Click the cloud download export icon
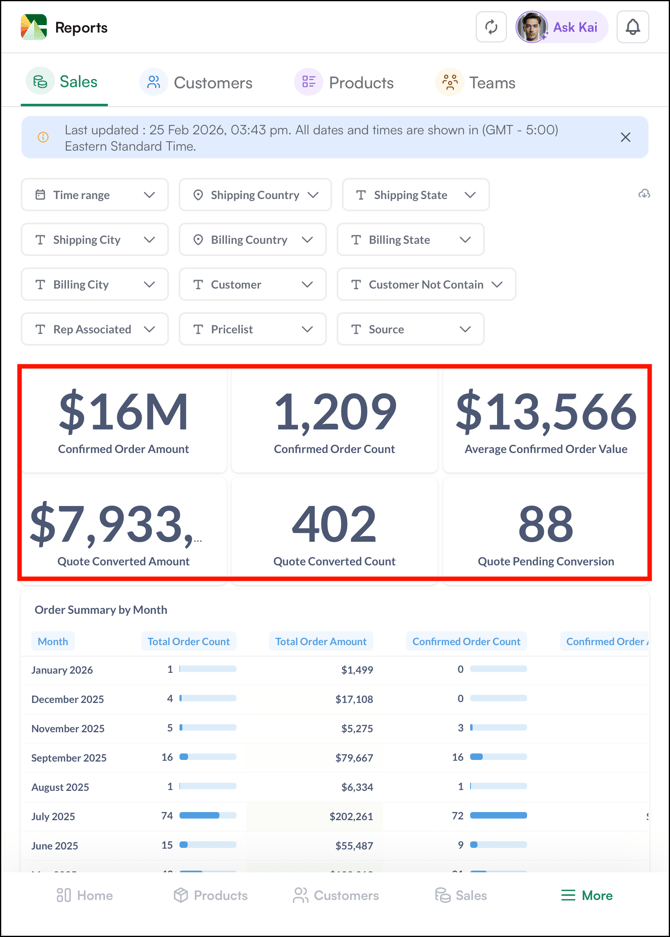Viewport: 670px width, 937px height. 644,194
